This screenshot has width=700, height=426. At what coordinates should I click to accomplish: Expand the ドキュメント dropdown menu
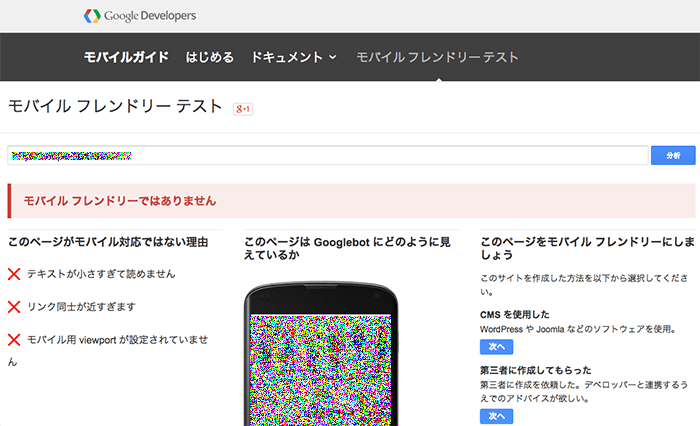click(293, 57)
